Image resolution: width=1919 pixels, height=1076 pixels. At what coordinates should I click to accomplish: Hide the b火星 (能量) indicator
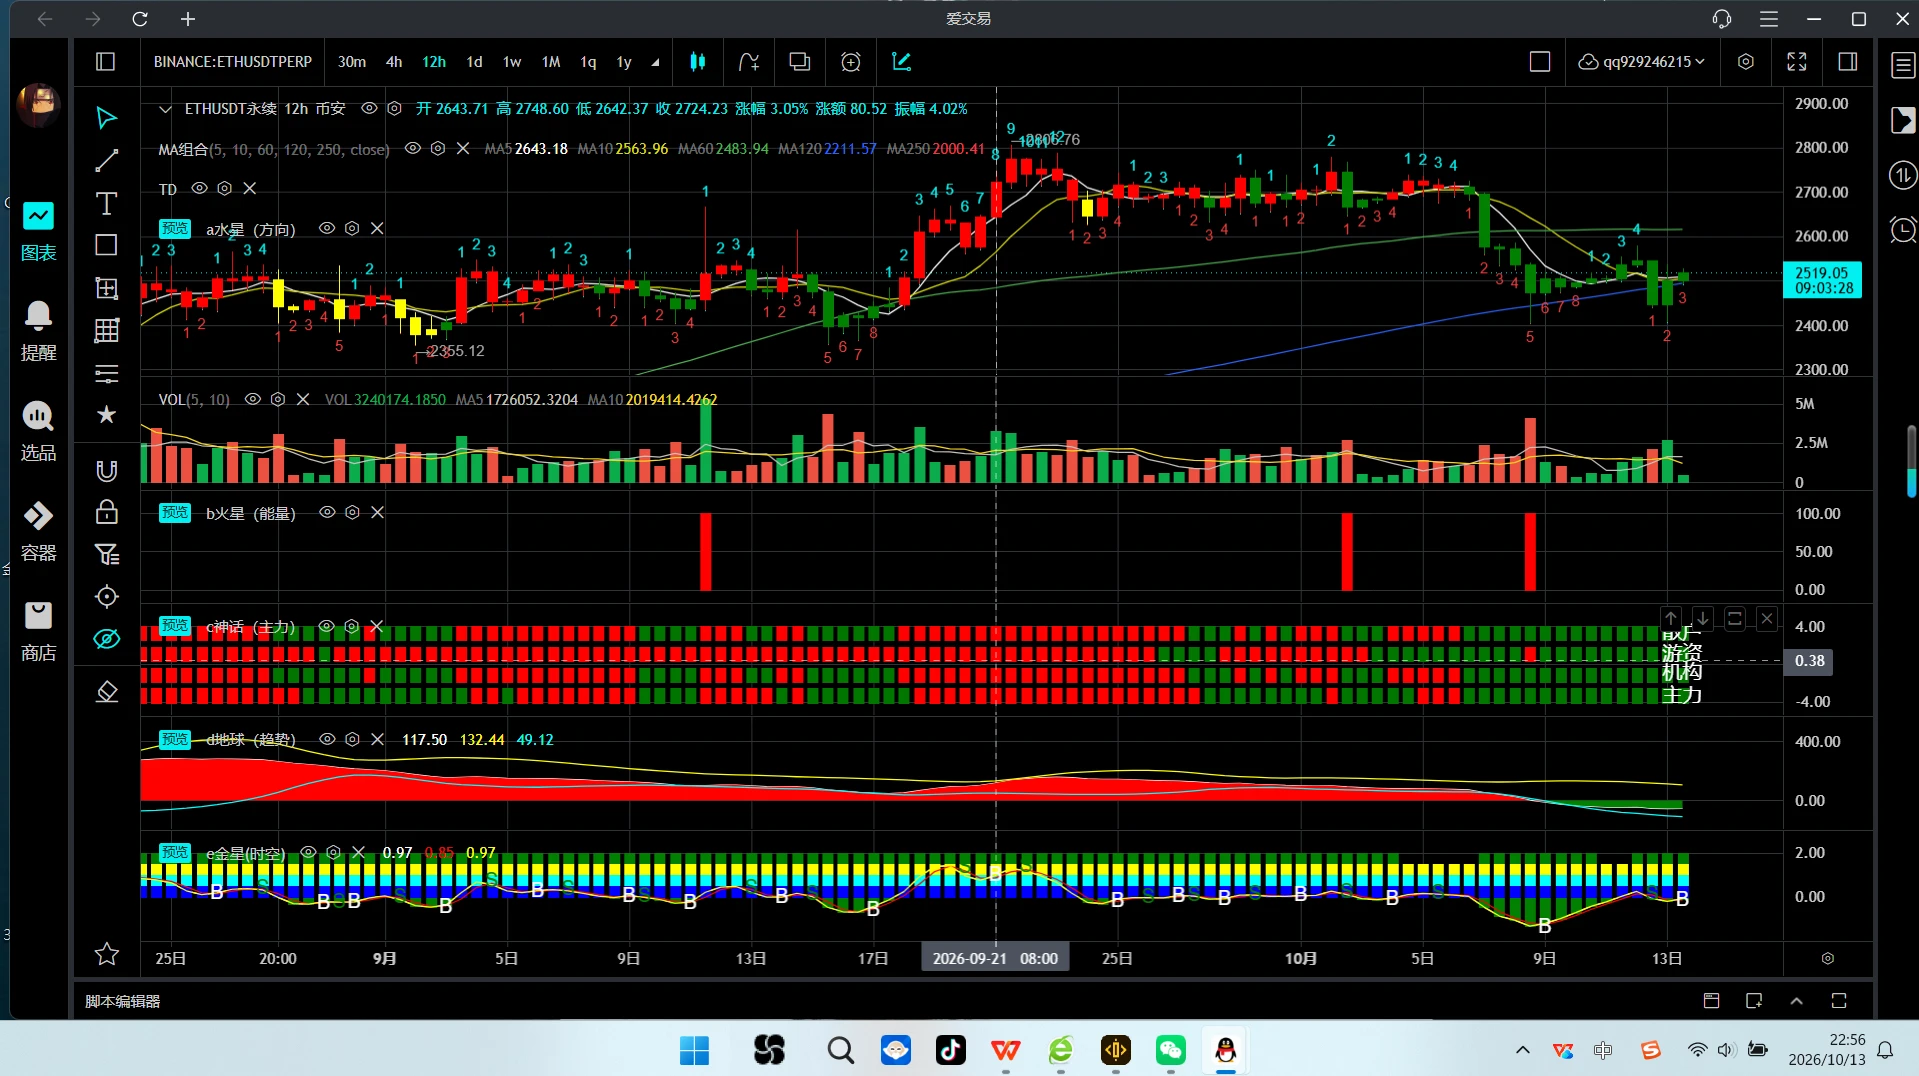326,512
